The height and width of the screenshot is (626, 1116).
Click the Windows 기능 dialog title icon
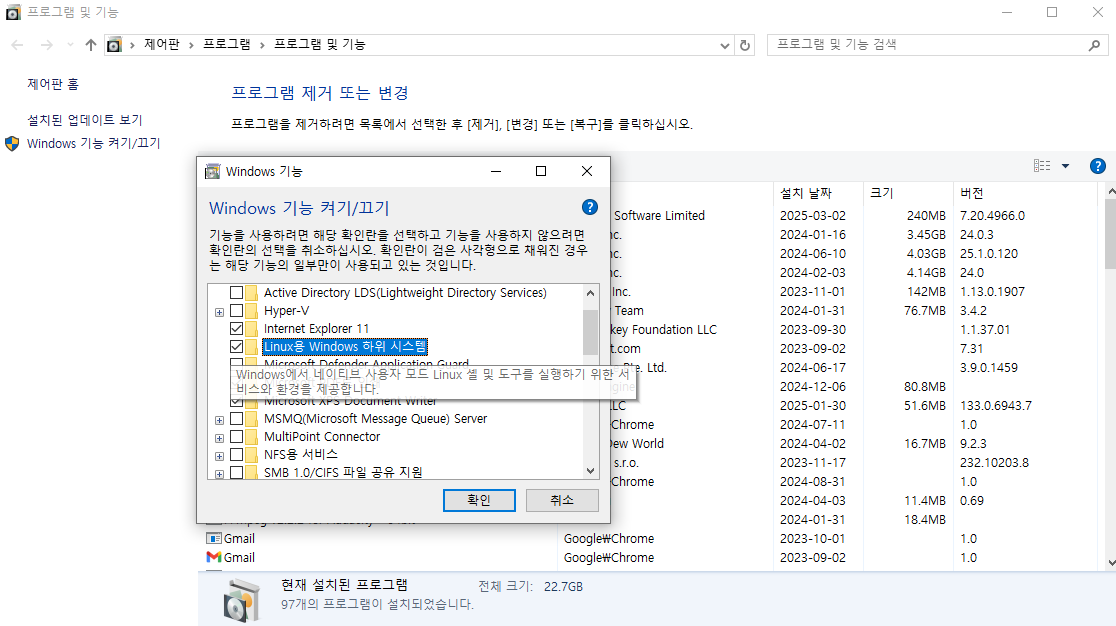coord(212,171)
